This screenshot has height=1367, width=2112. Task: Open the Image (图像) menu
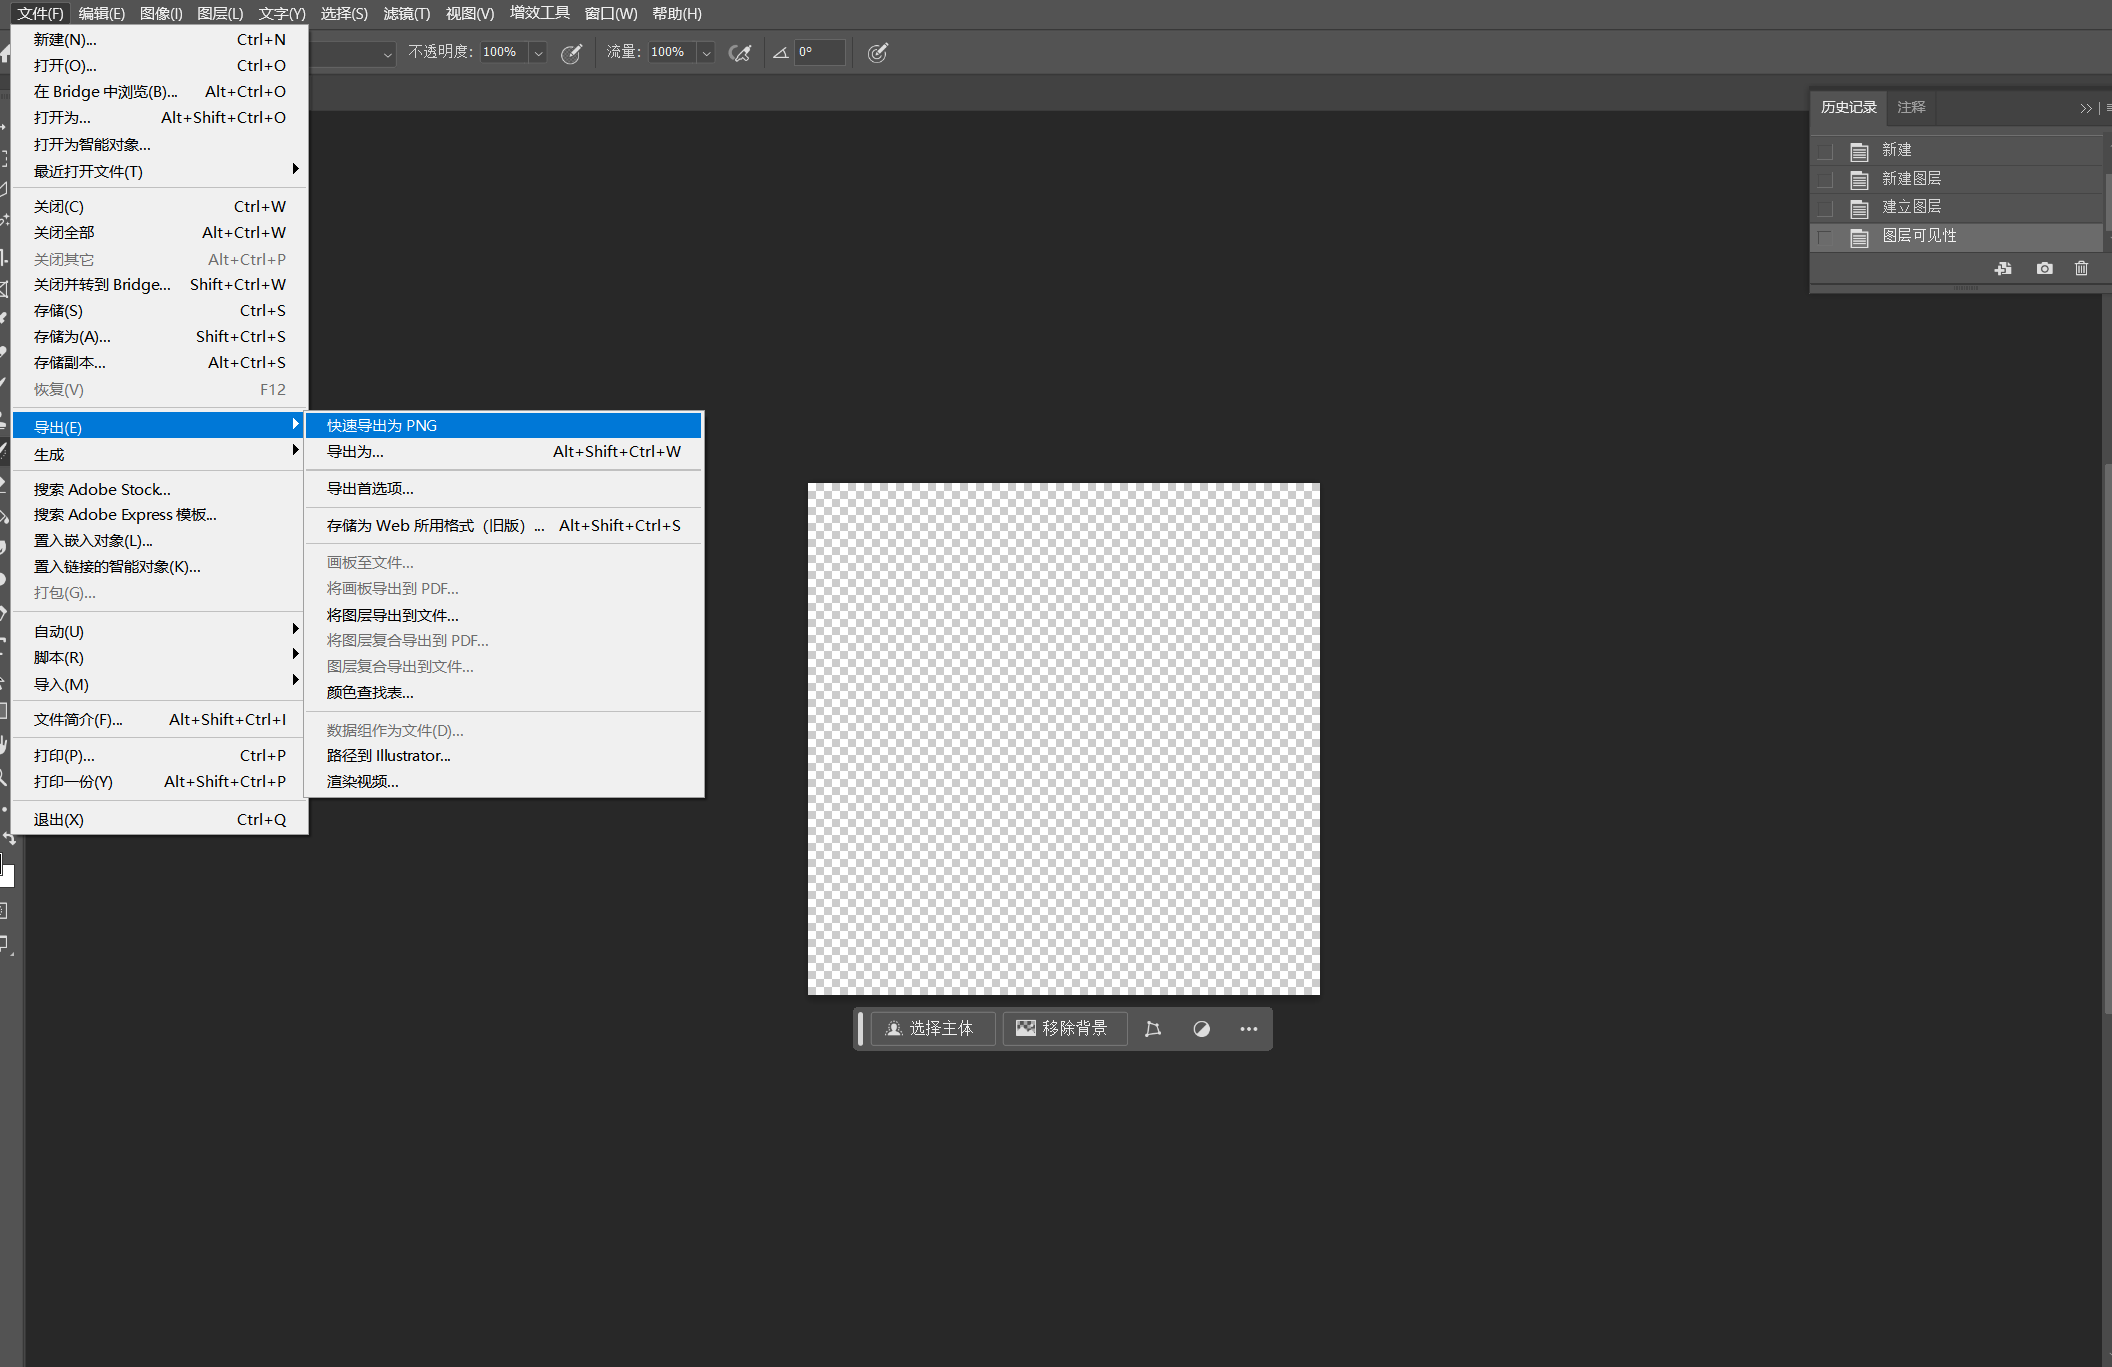click(161, 14)
